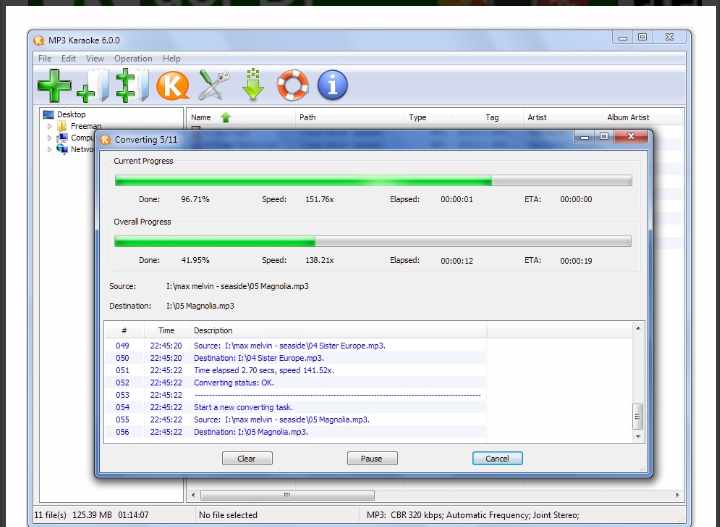Click the blue info About icon
Image resolution: width=720 pixels, height=527 pixels.
tap(332, 85)
